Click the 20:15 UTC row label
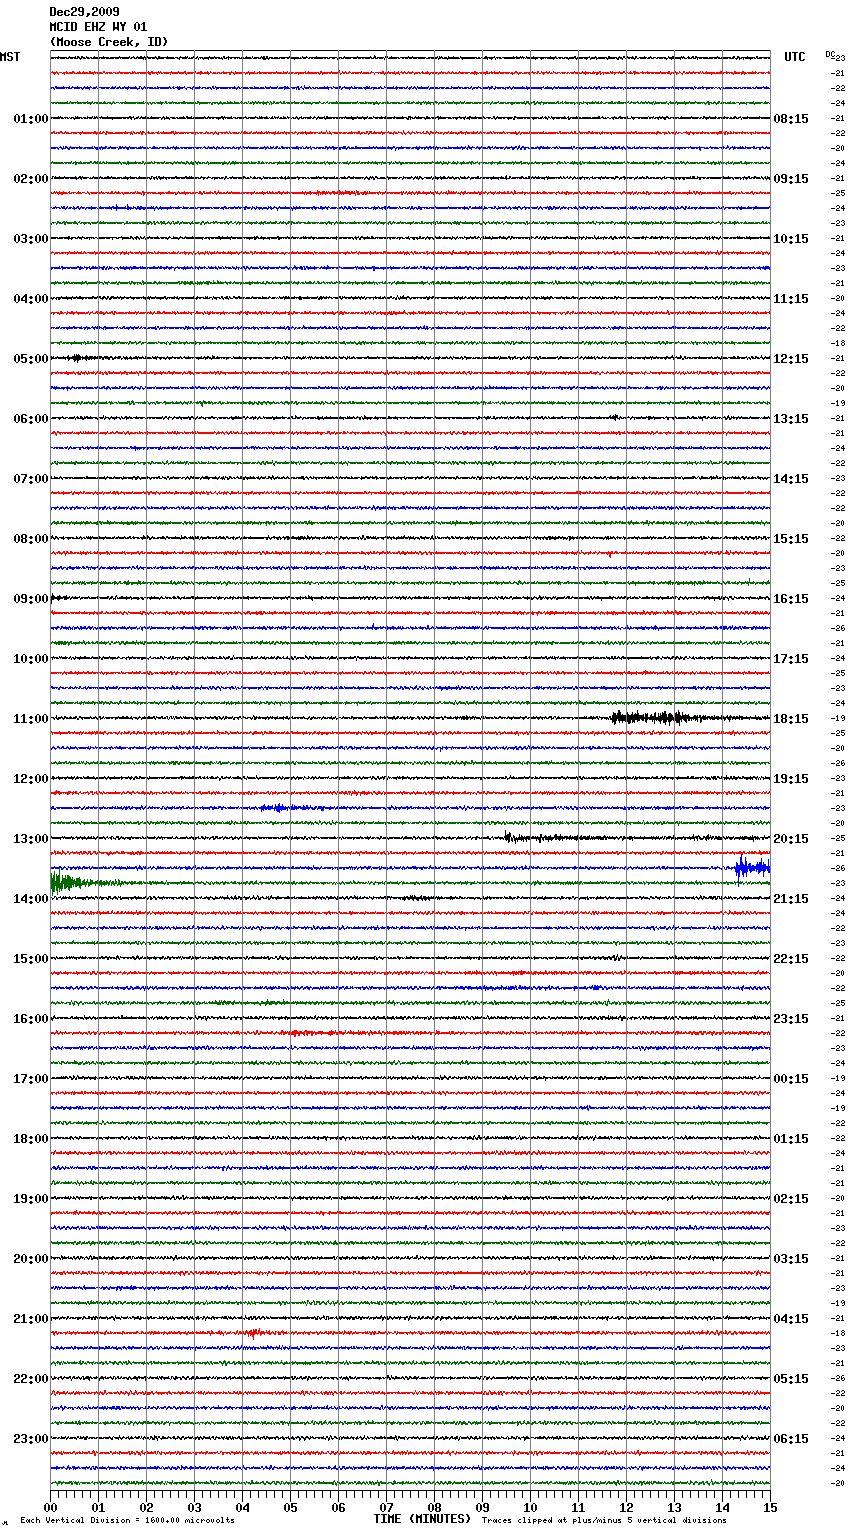 tap(791, 839)
